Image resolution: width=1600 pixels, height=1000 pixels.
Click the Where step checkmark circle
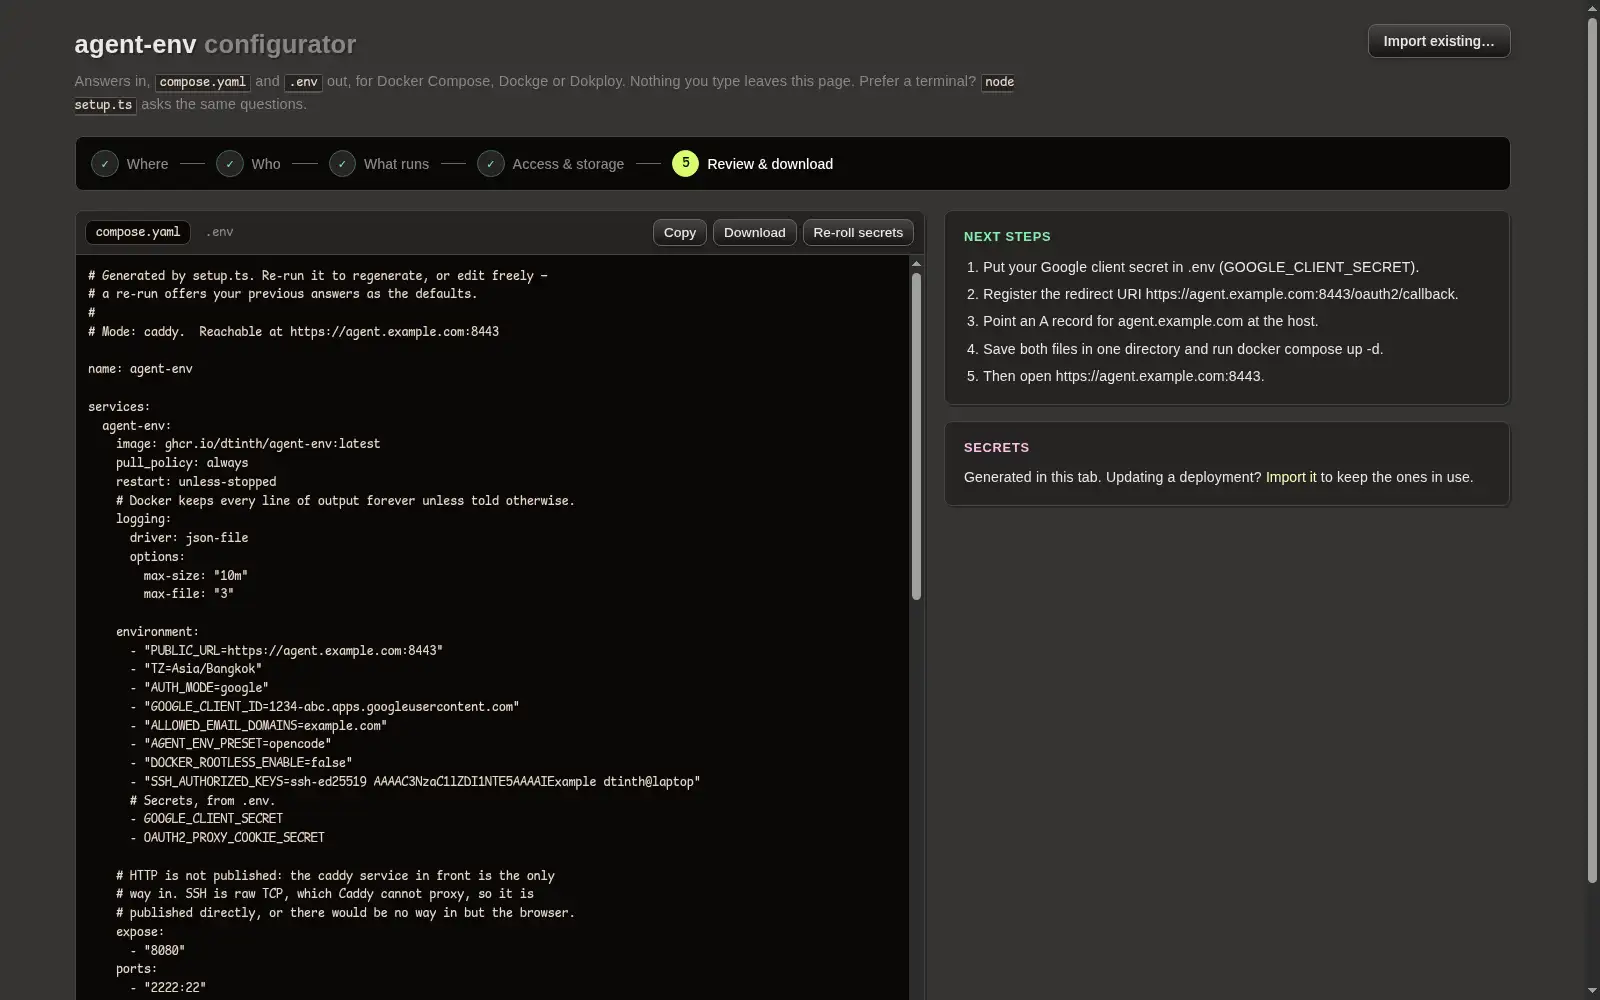tap(105, 164)
